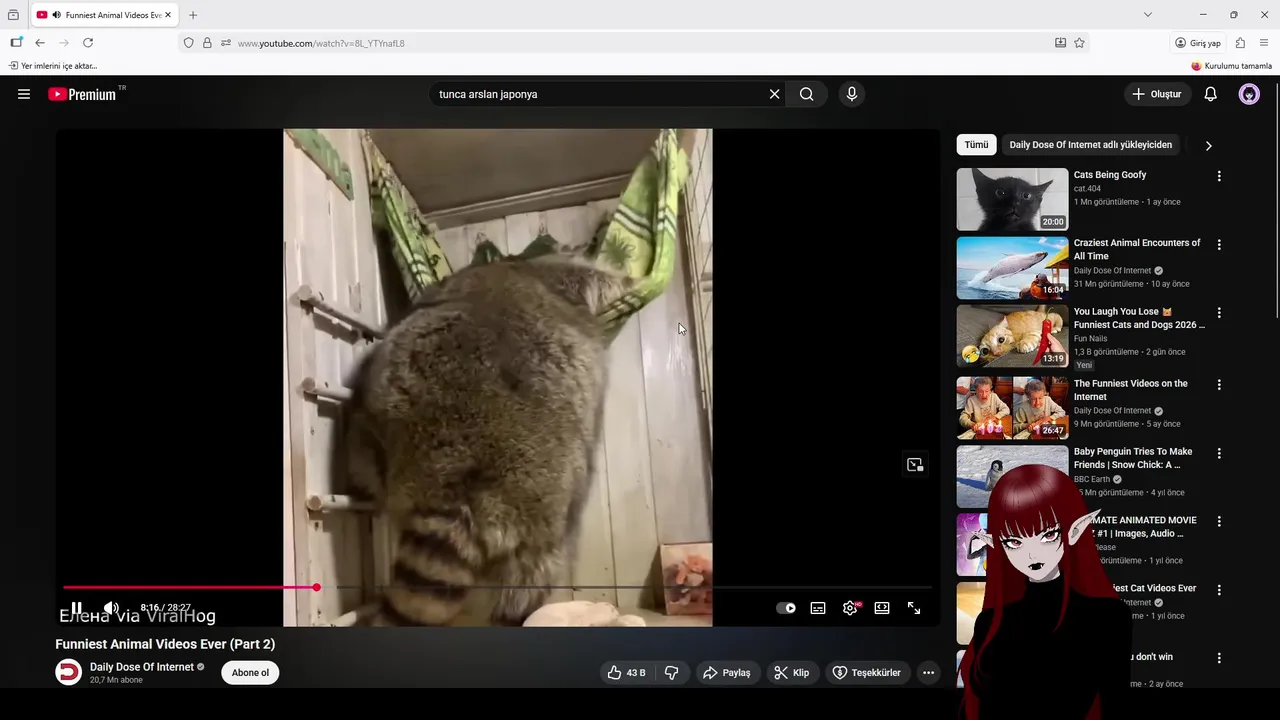Viewport: 1280px width, 720px height.
Task: Open The Funniest Videos on the Internet title
Action: coord(1131,390)
